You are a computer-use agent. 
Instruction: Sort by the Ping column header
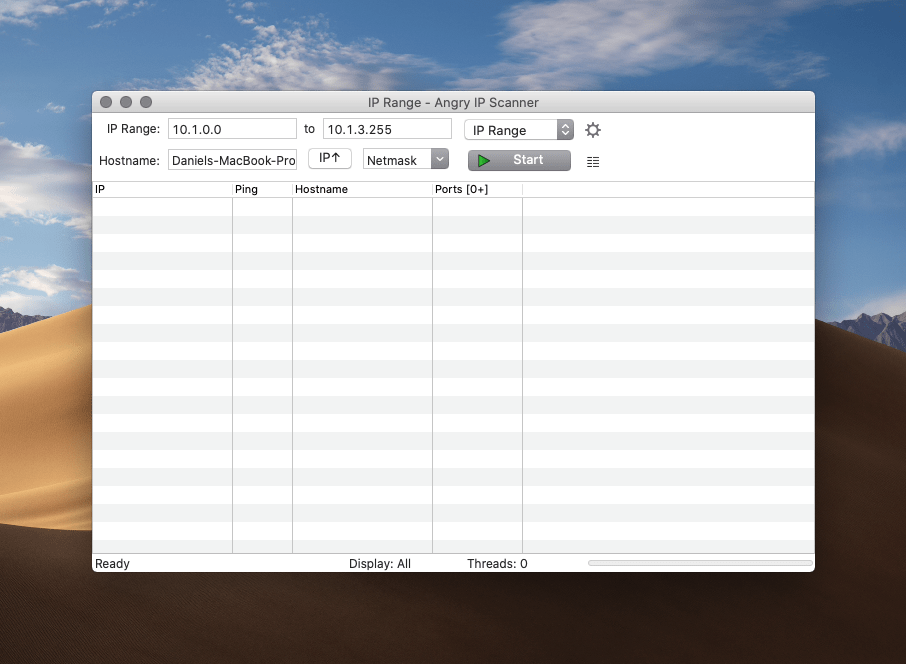click(x=262, y=190)
